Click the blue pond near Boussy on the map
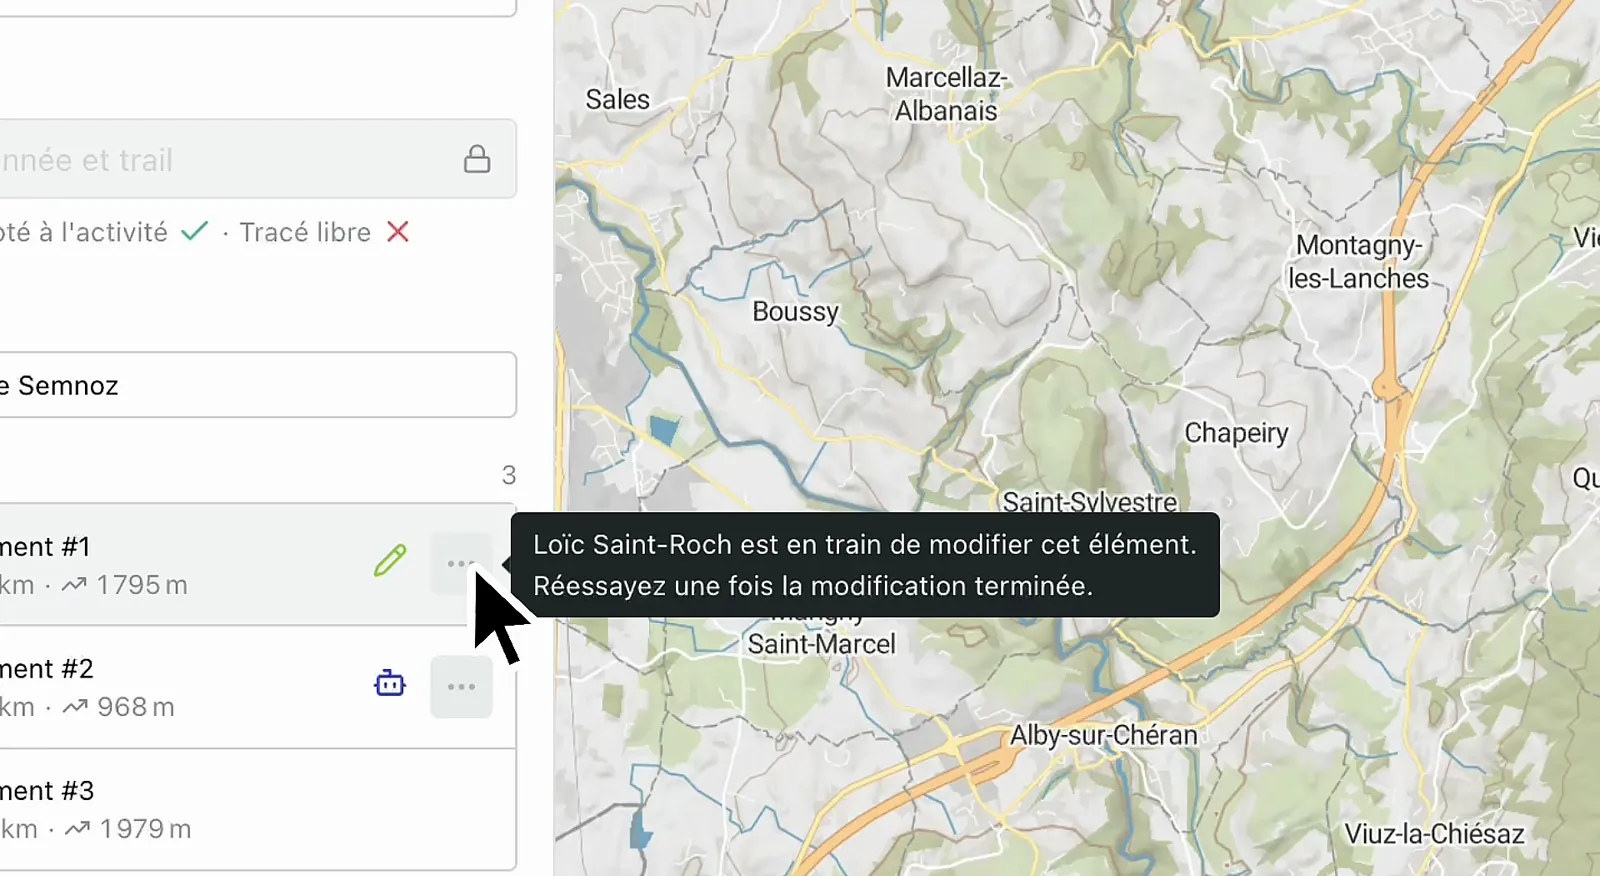Screen dimensions: 1600x876 tap(663, 431)
